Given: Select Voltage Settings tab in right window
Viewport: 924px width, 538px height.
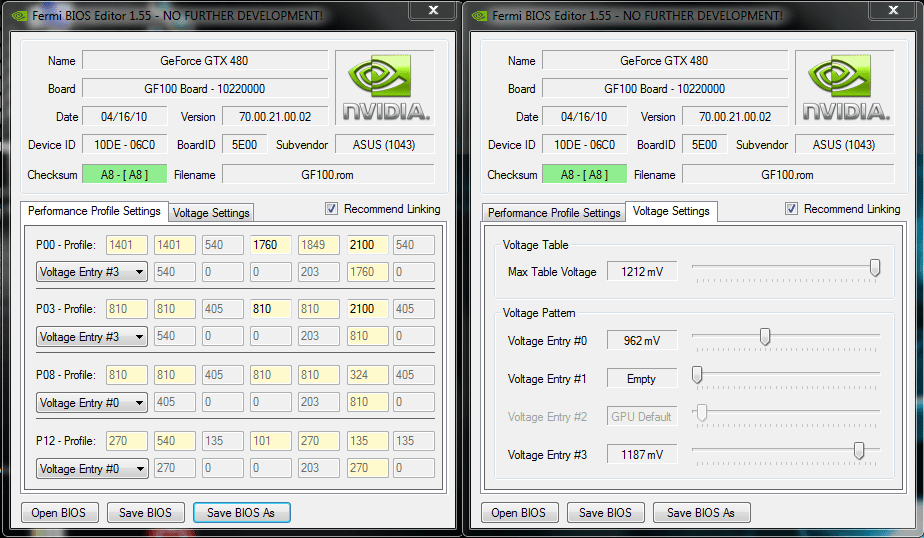Looking at the screenshot, I should (671, 211).
